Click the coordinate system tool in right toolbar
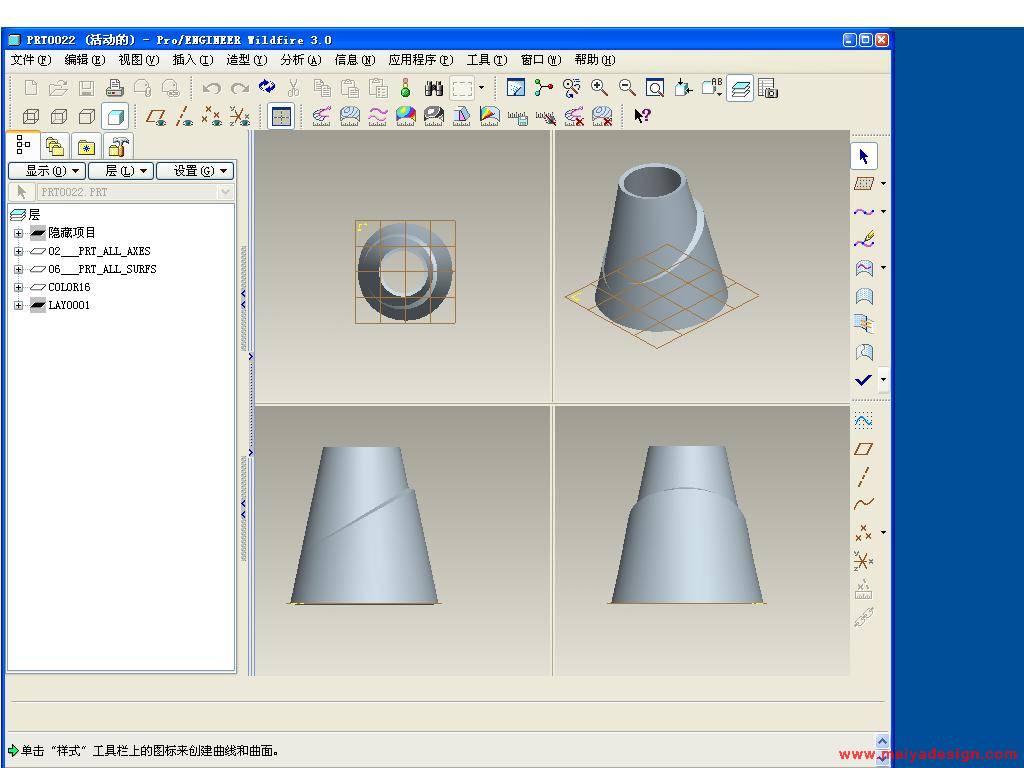1024x768 pixels. click(x=863, y=560)
